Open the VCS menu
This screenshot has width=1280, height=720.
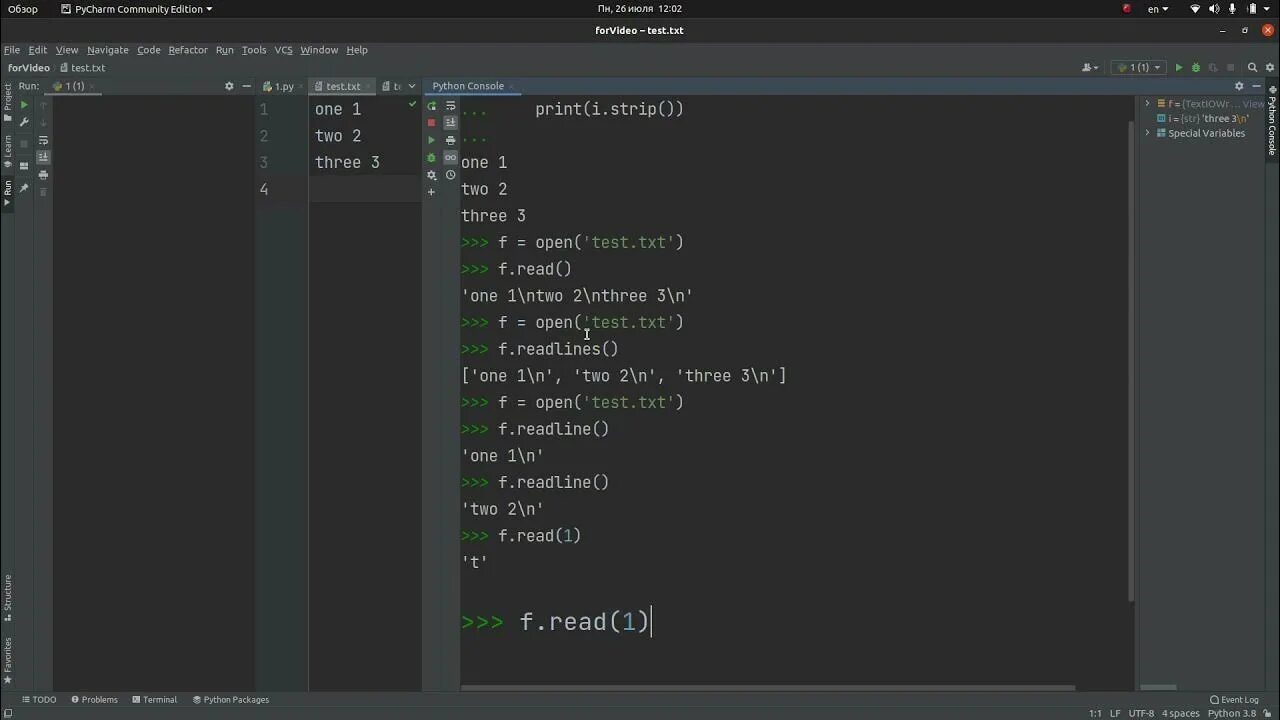[x=283, y=50]
